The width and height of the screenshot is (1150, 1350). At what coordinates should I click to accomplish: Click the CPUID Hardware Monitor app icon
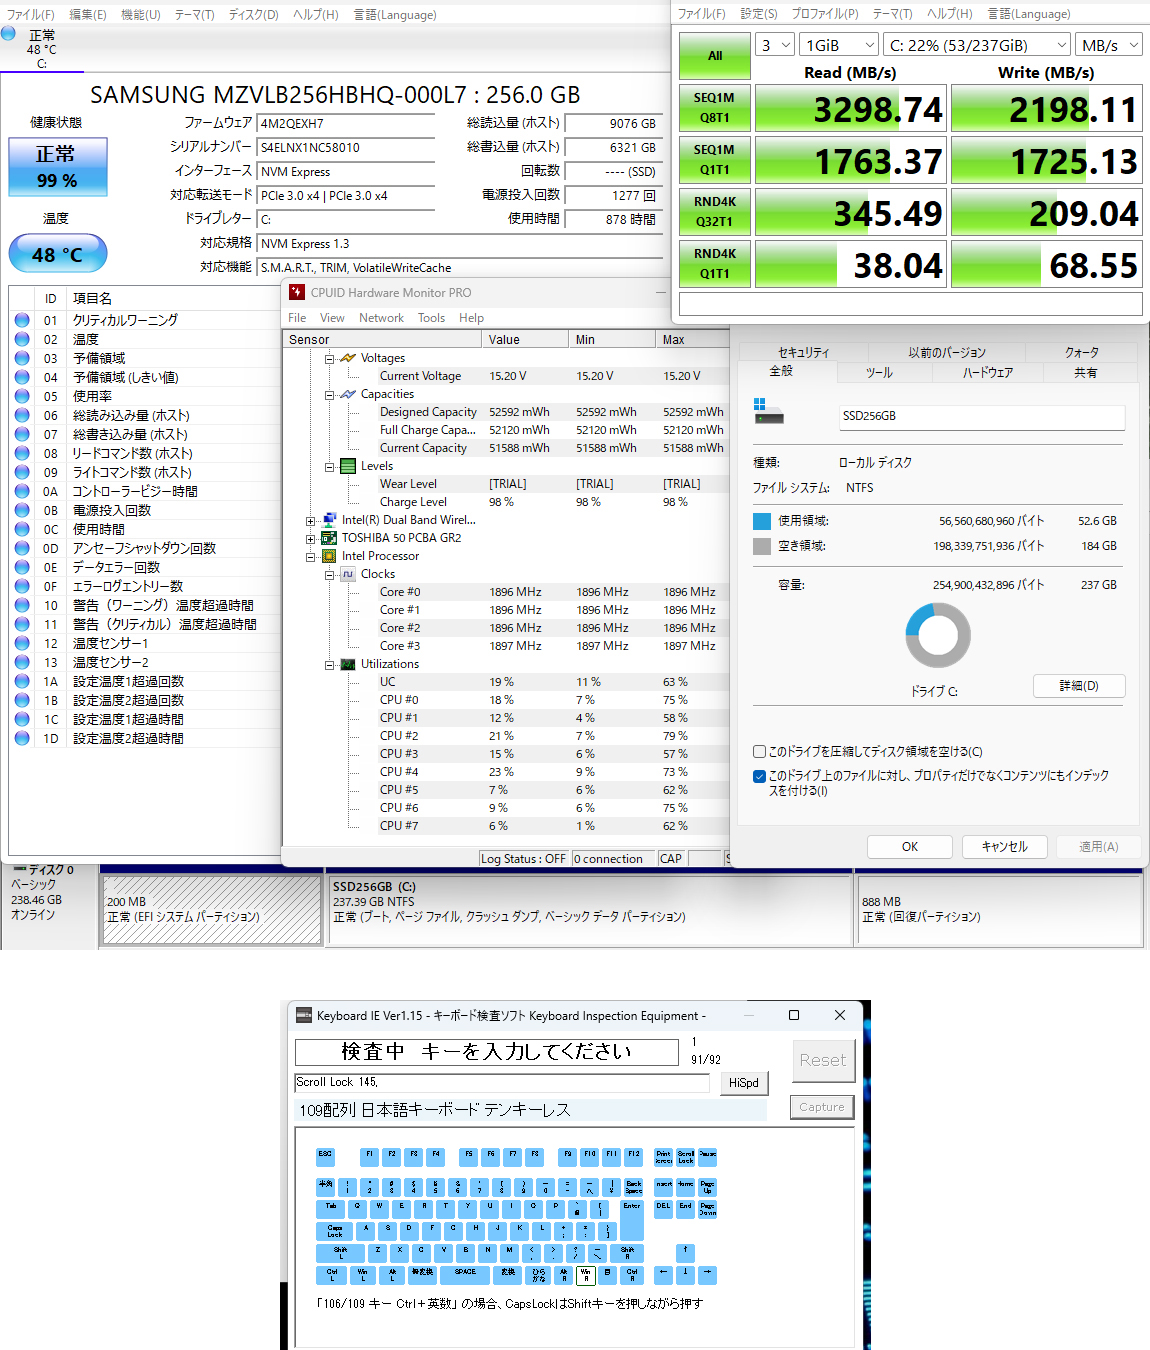pyautogui.click(x=296, y=292)
